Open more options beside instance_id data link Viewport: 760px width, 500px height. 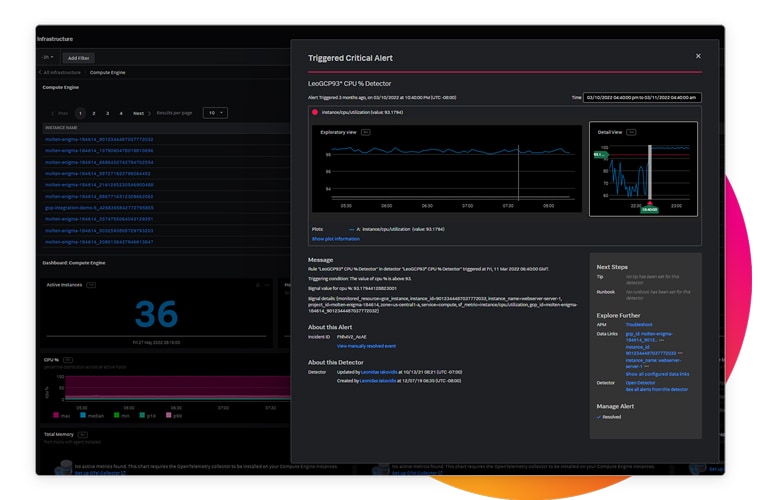(x=680, y=353)
